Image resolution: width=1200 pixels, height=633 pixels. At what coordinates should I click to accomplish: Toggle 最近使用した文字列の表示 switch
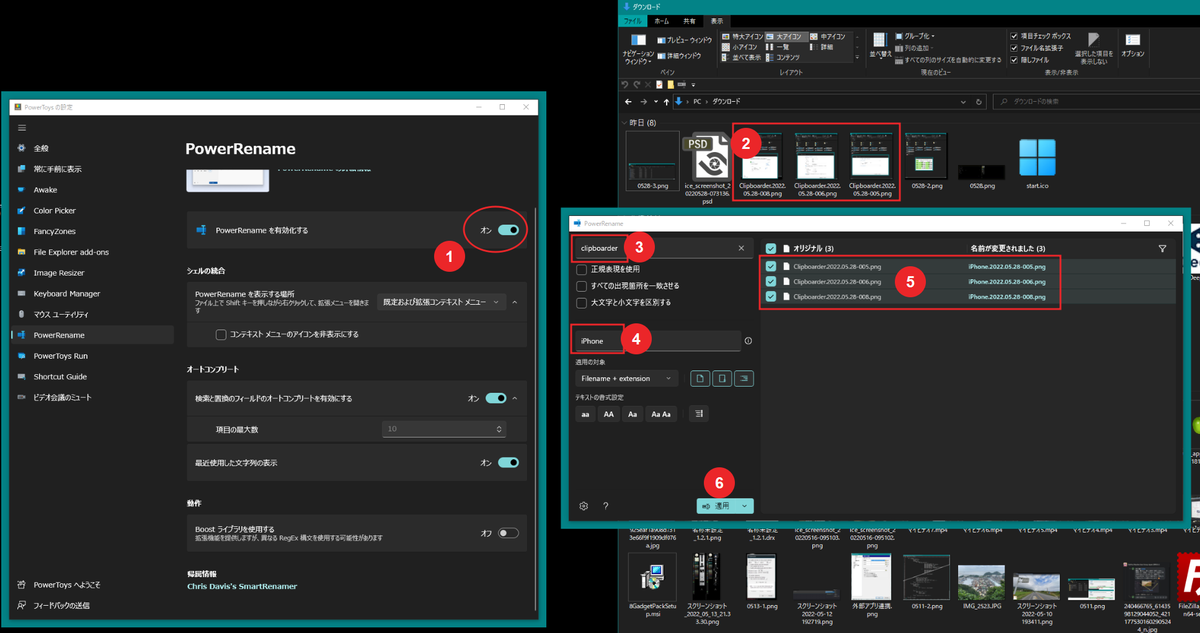coord(508,462)
